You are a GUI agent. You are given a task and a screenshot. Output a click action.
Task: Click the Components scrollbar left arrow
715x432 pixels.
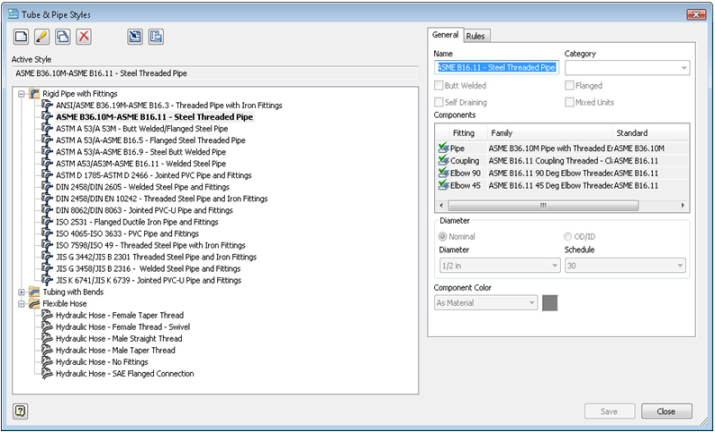click(441, 205)
